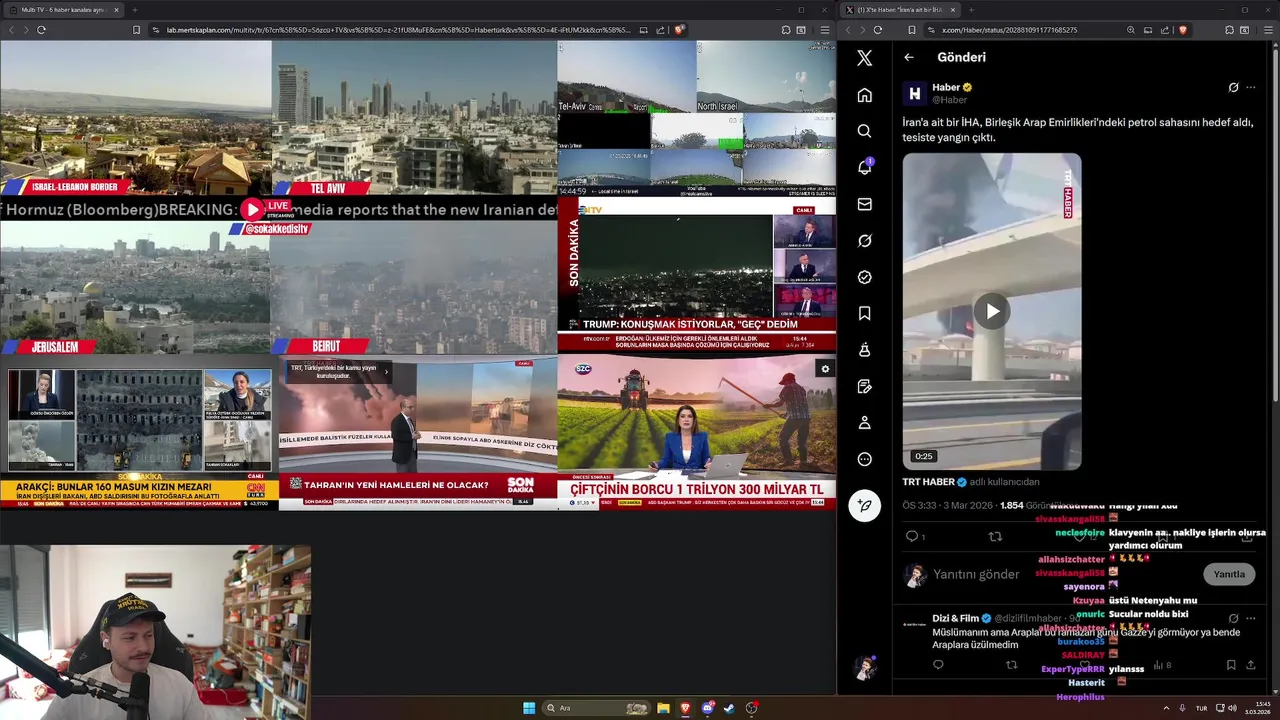Open the X account avatar in sidebar
The width and height of the screenshot is (1280, 720).
pyautogui.click(x=865, y=668)
